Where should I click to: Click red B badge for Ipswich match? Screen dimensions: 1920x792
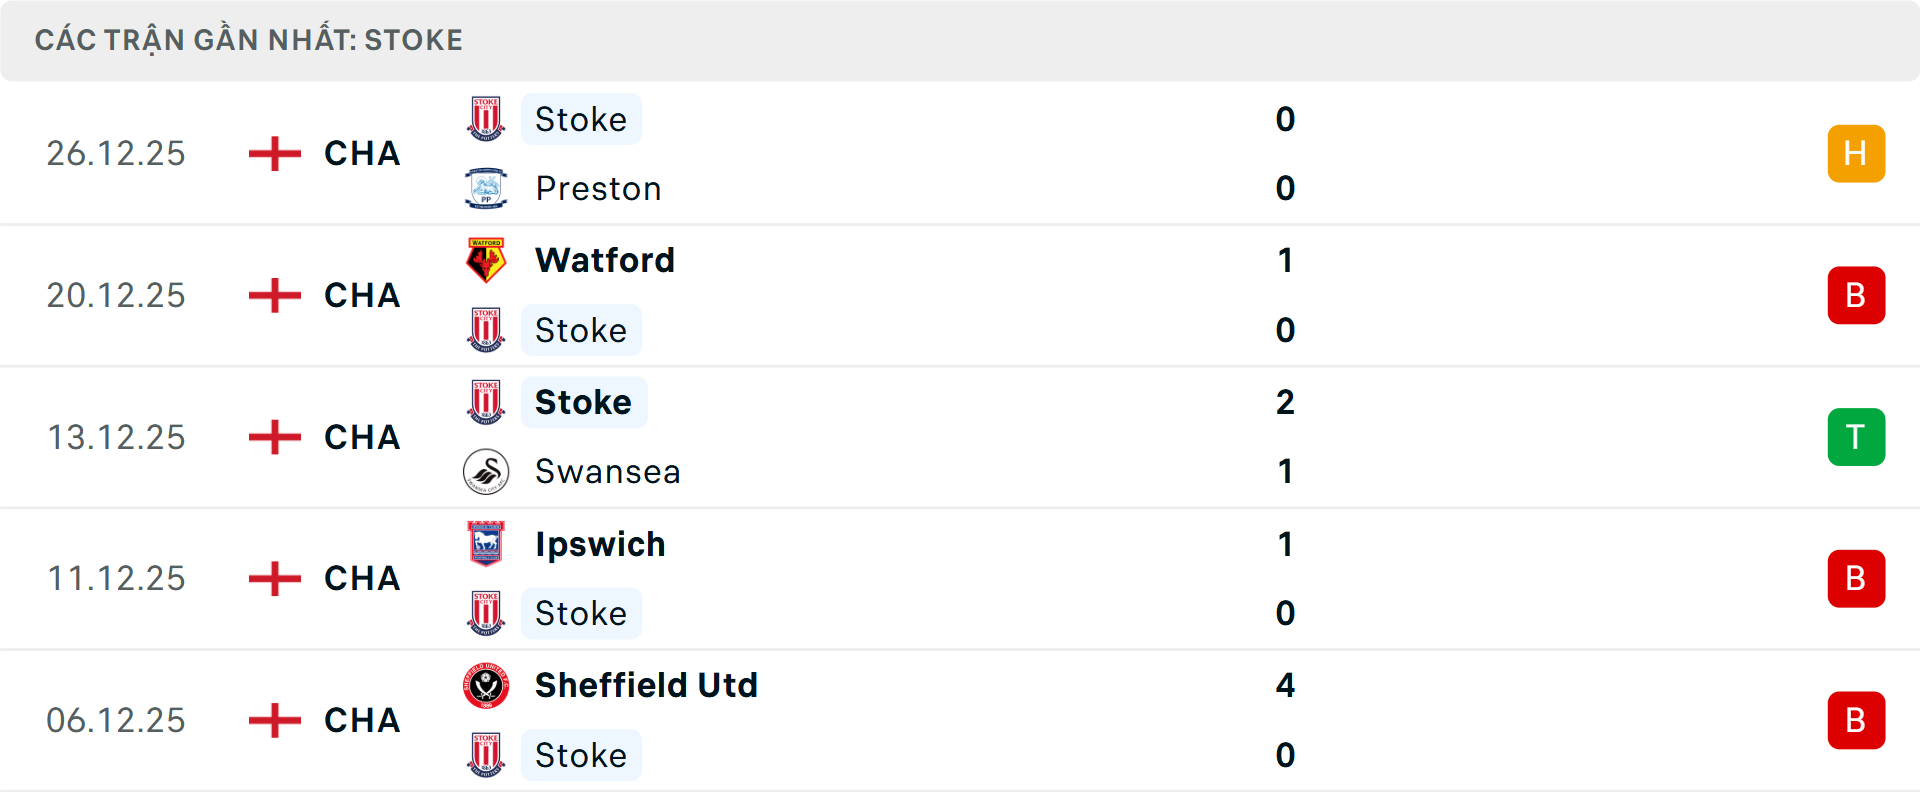(1856, 578)
